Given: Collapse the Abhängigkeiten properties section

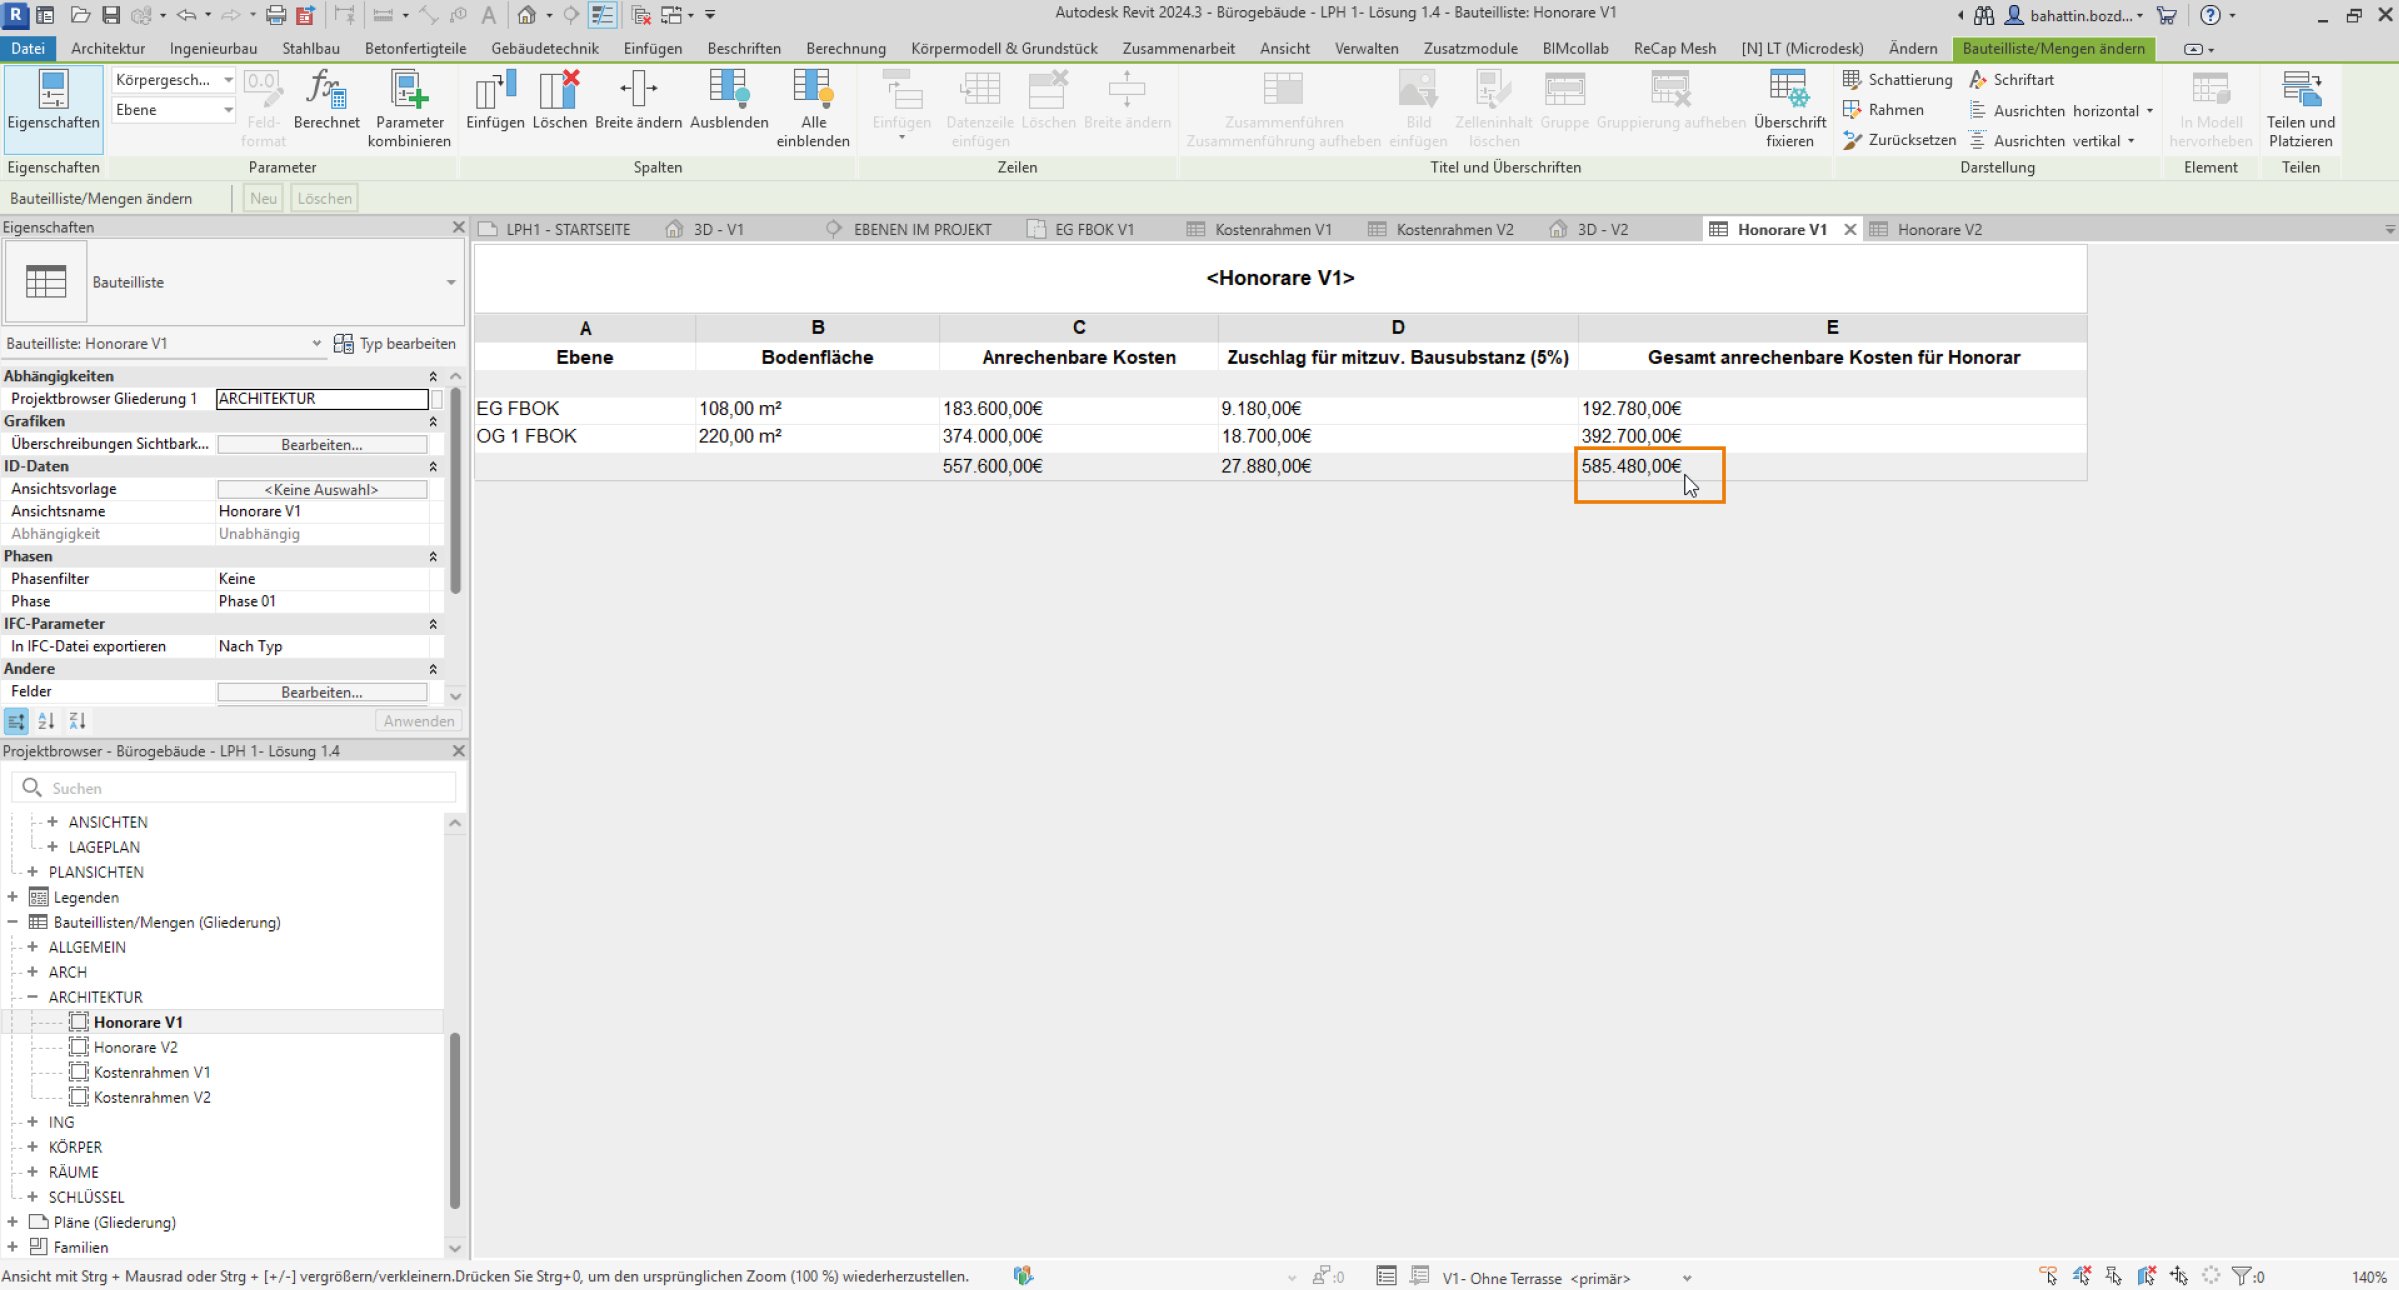Looking at the screenshot, I should pos(433,376).
